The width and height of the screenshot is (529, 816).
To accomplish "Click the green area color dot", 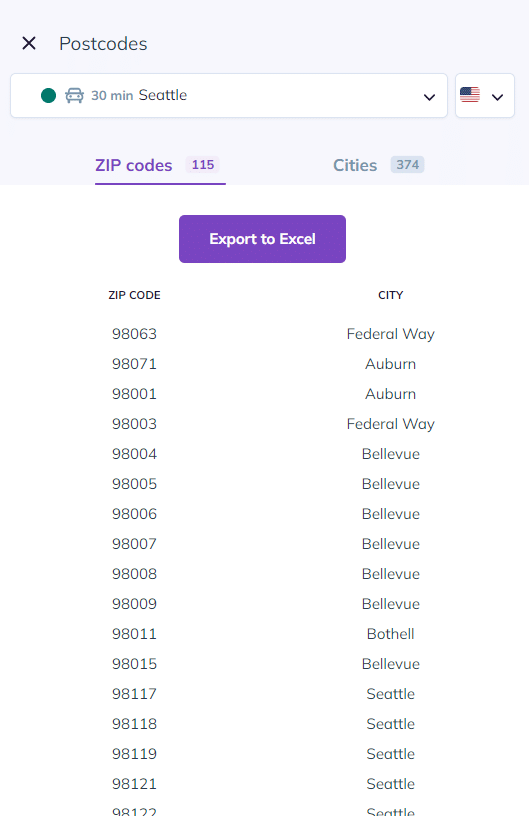I will click(x=48, y=95).
